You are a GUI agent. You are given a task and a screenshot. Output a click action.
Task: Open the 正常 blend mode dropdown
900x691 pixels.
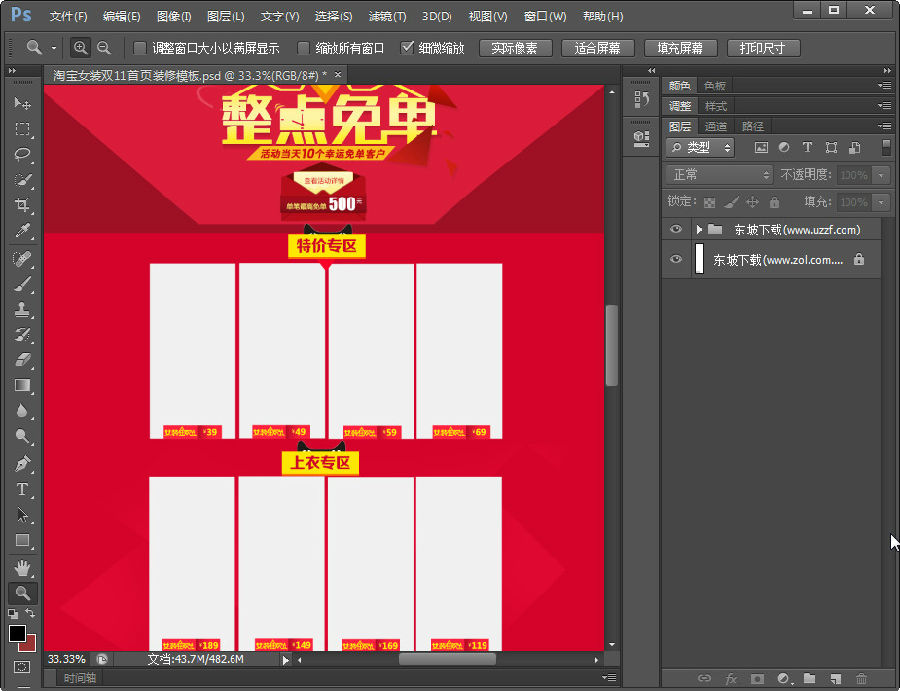click(718, 175)
